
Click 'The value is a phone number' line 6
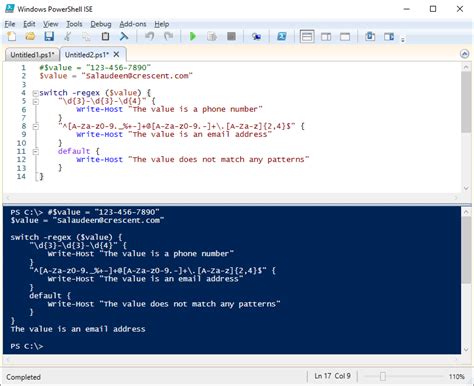(x=195, y=109)
